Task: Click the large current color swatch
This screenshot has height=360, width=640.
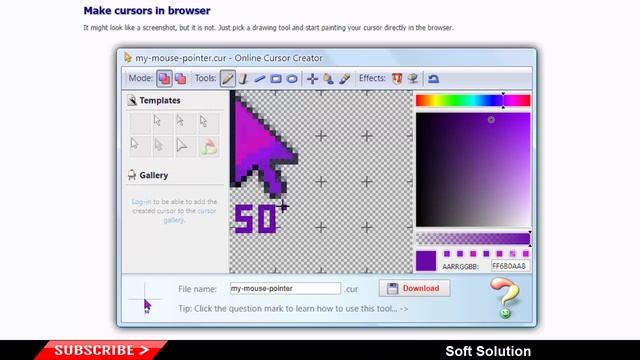Action: pos(426,261)
